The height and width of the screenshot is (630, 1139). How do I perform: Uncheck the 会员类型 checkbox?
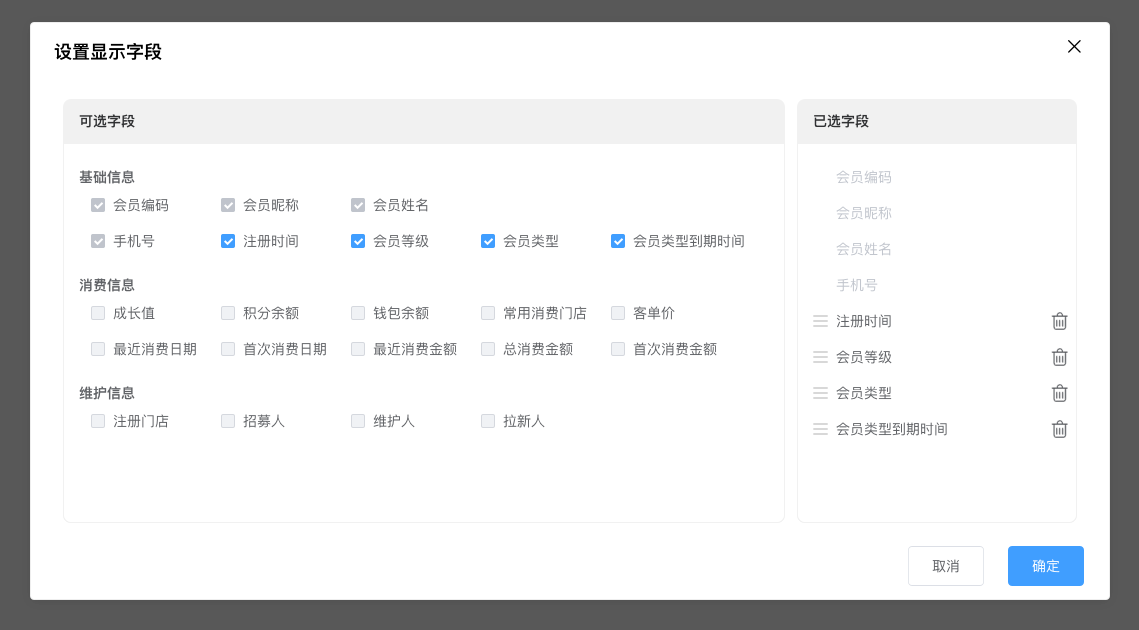(488, 241)
